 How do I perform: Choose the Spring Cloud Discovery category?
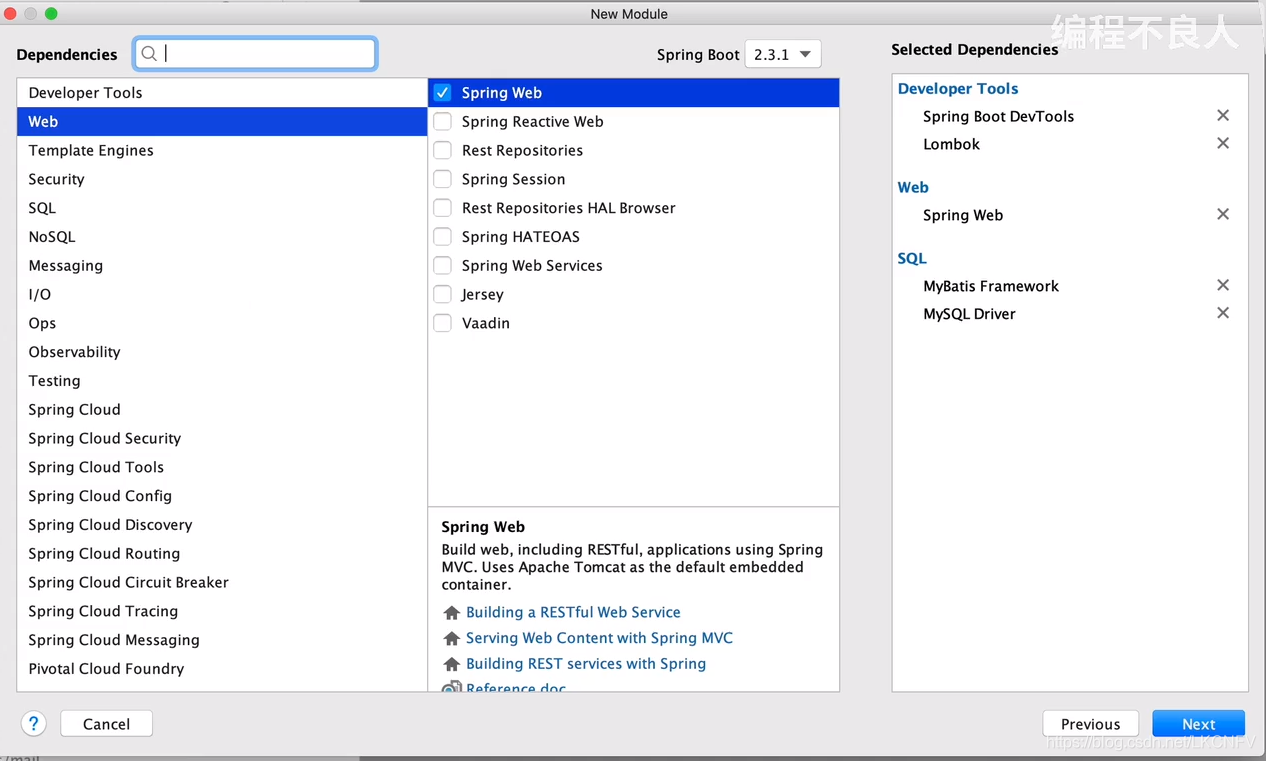(x=222, y=525)
